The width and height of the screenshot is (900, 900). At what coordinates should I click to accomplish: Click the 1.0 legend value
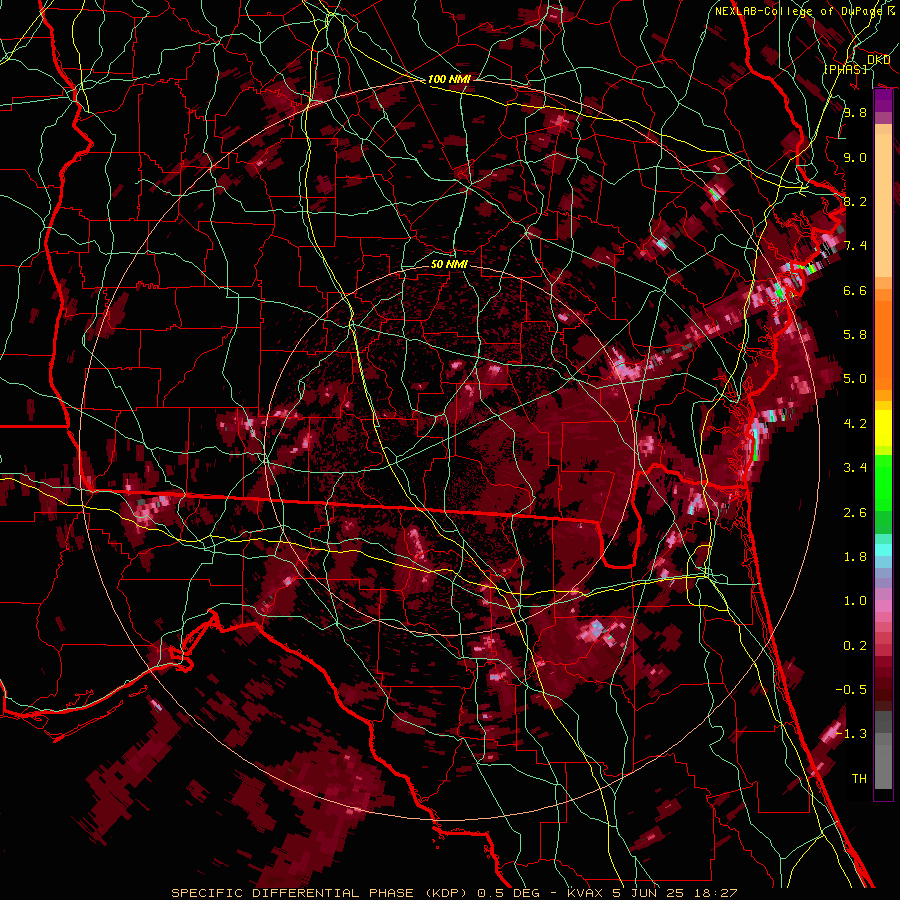click(x=855, y=601)
